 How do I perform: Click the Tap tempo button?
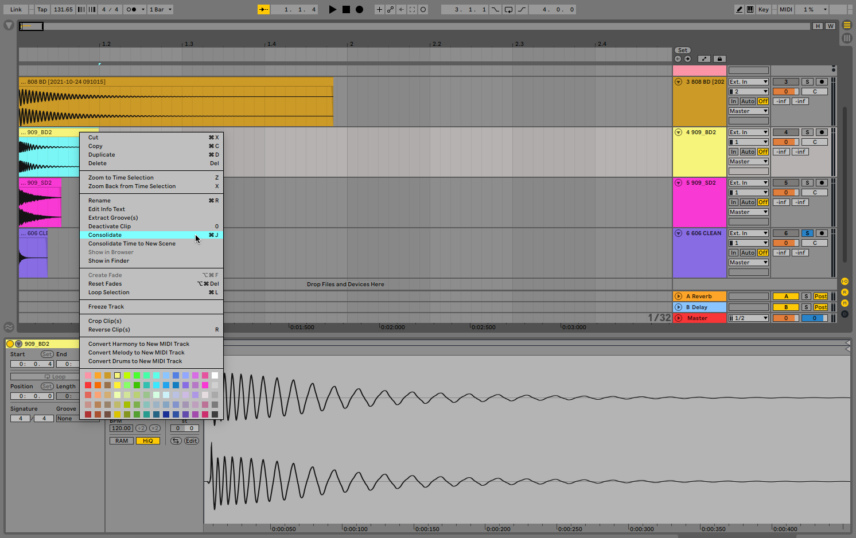pyautogui.click(x=43, y=9)
